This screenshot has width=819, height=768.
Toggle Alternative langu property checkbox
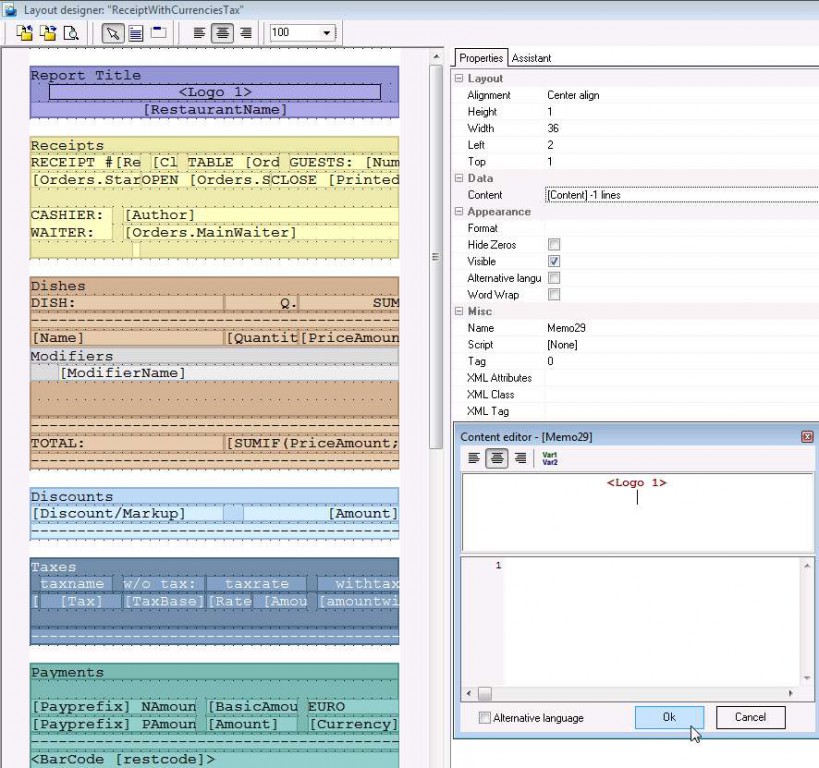point(554,278)
